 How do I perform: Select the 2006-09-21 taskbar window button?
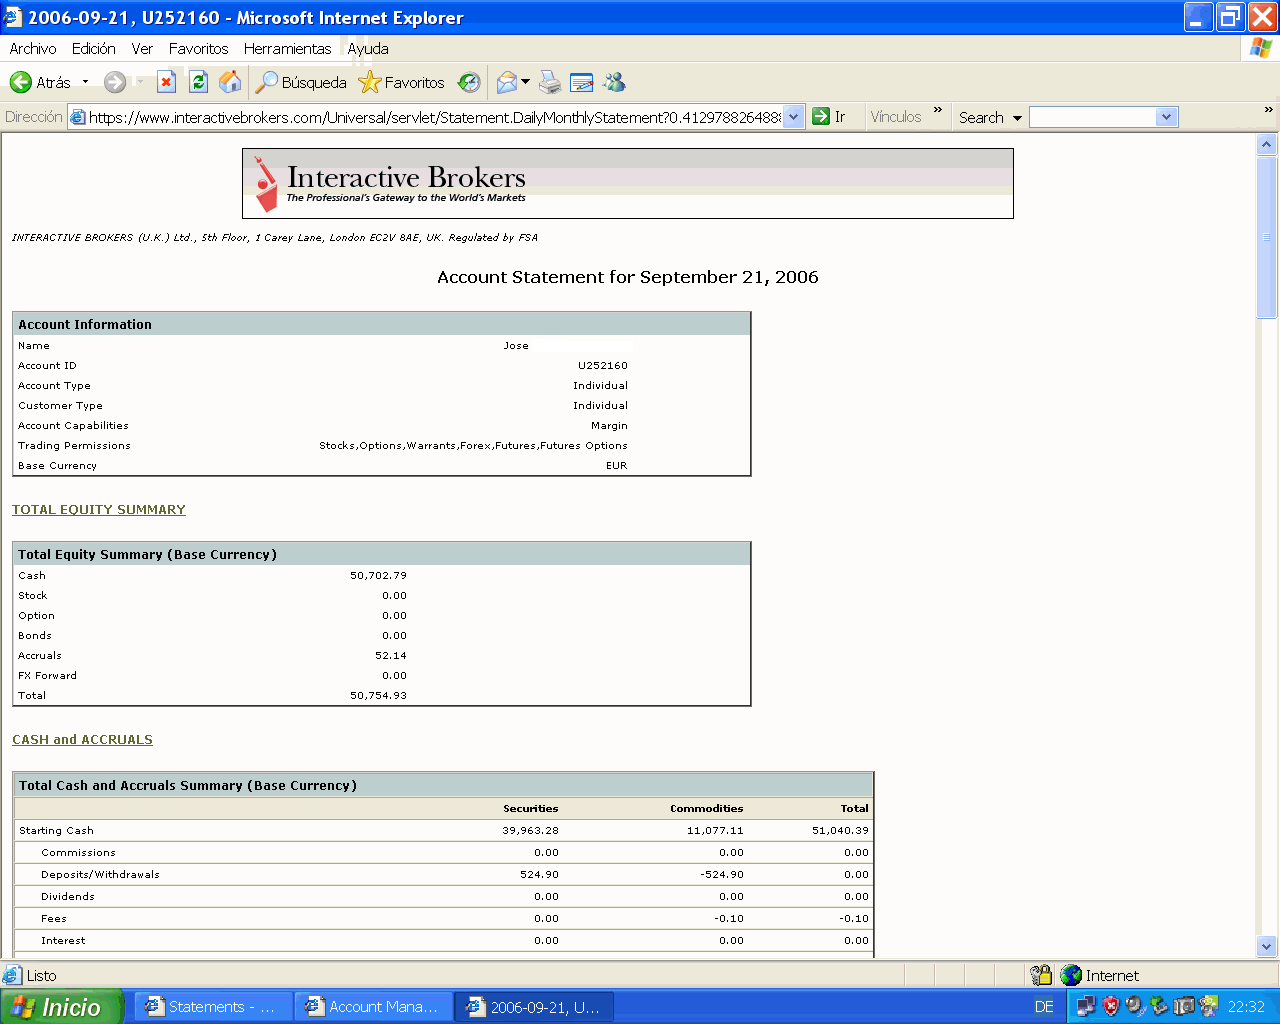[534, 1007]
